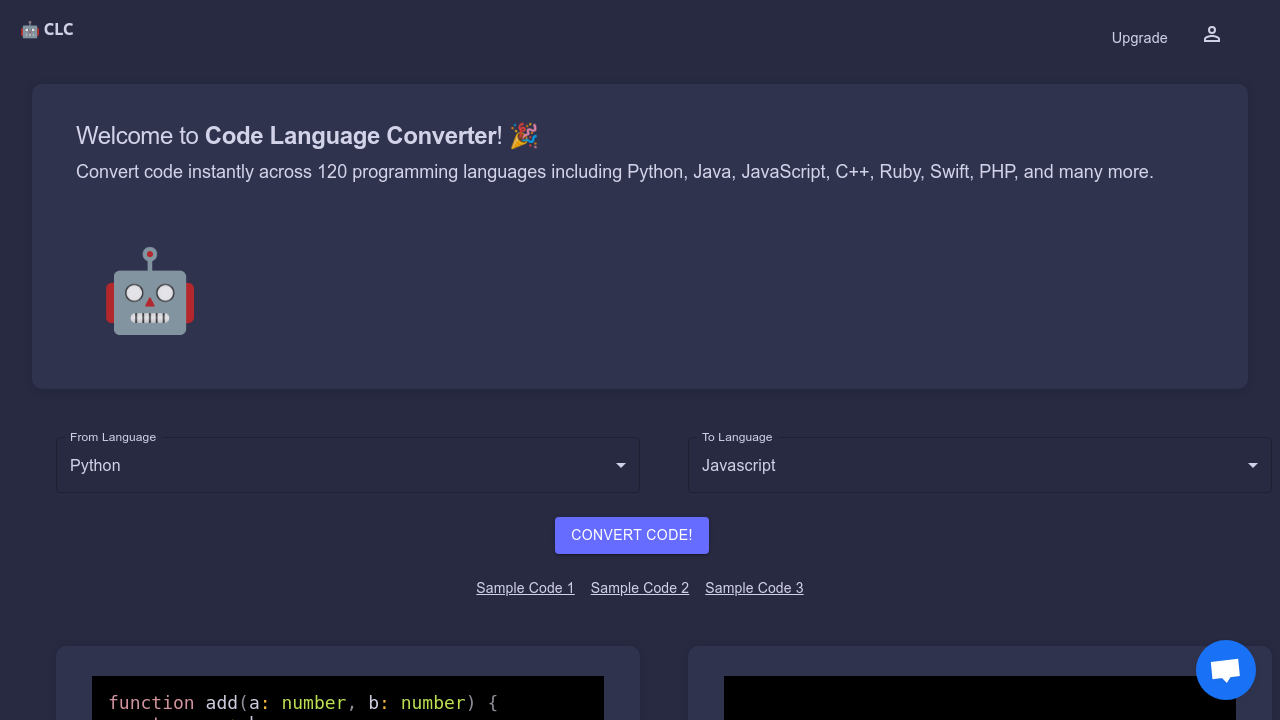Open the To Language dropdown showing Javascript
The image size is (1280, 720).
[x=980, y=465]
